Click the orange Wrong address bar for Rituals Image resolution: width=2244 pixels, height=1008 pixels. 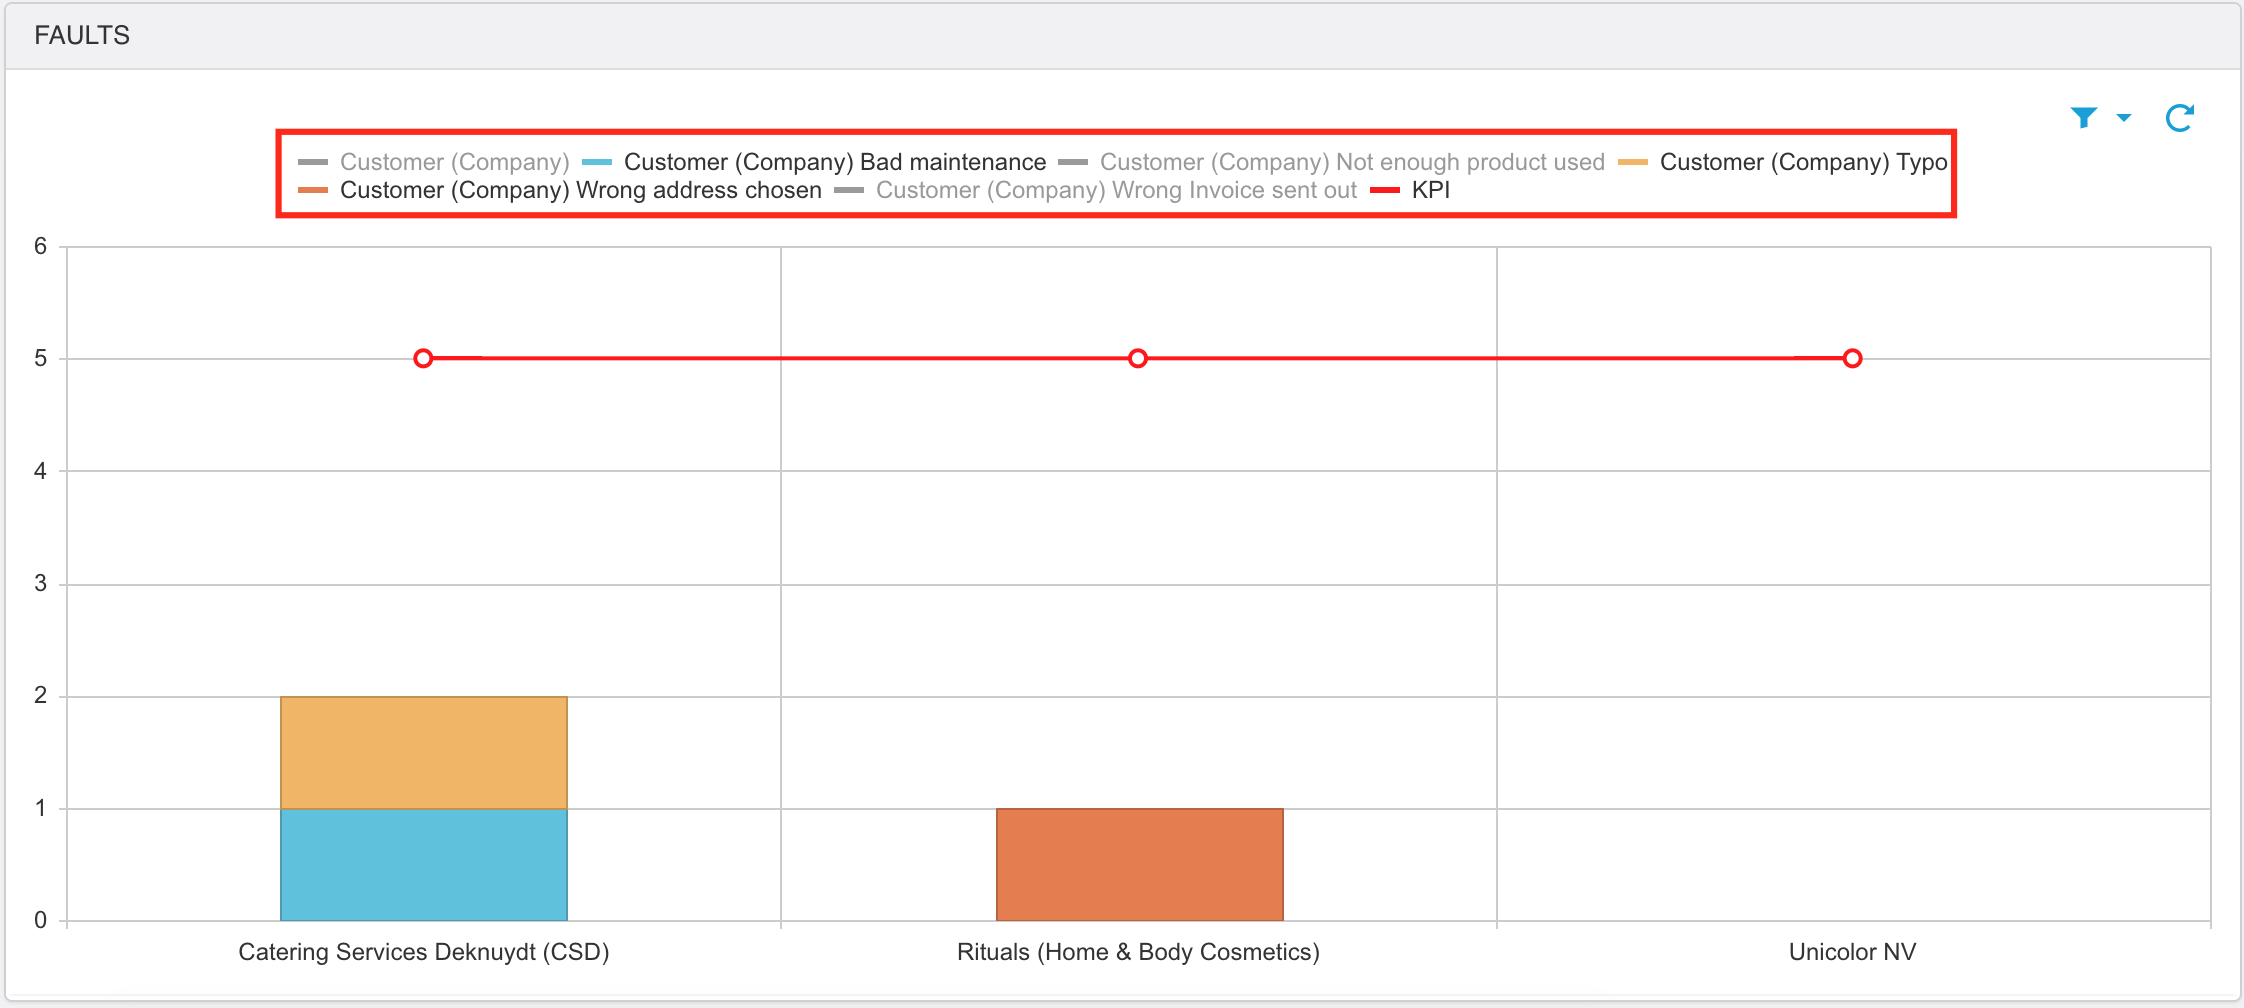tap(1140, 864)
